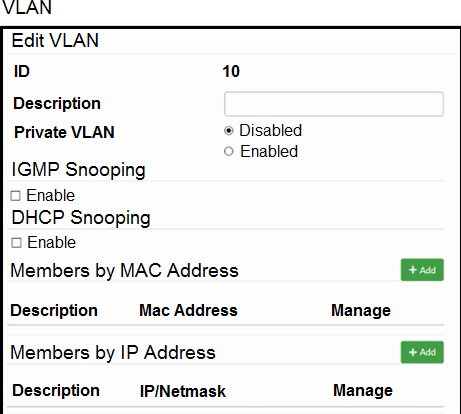Viewport: 461px width, 414px height.
Task: Click the Mac Address column header
Action: click(188, 310)
